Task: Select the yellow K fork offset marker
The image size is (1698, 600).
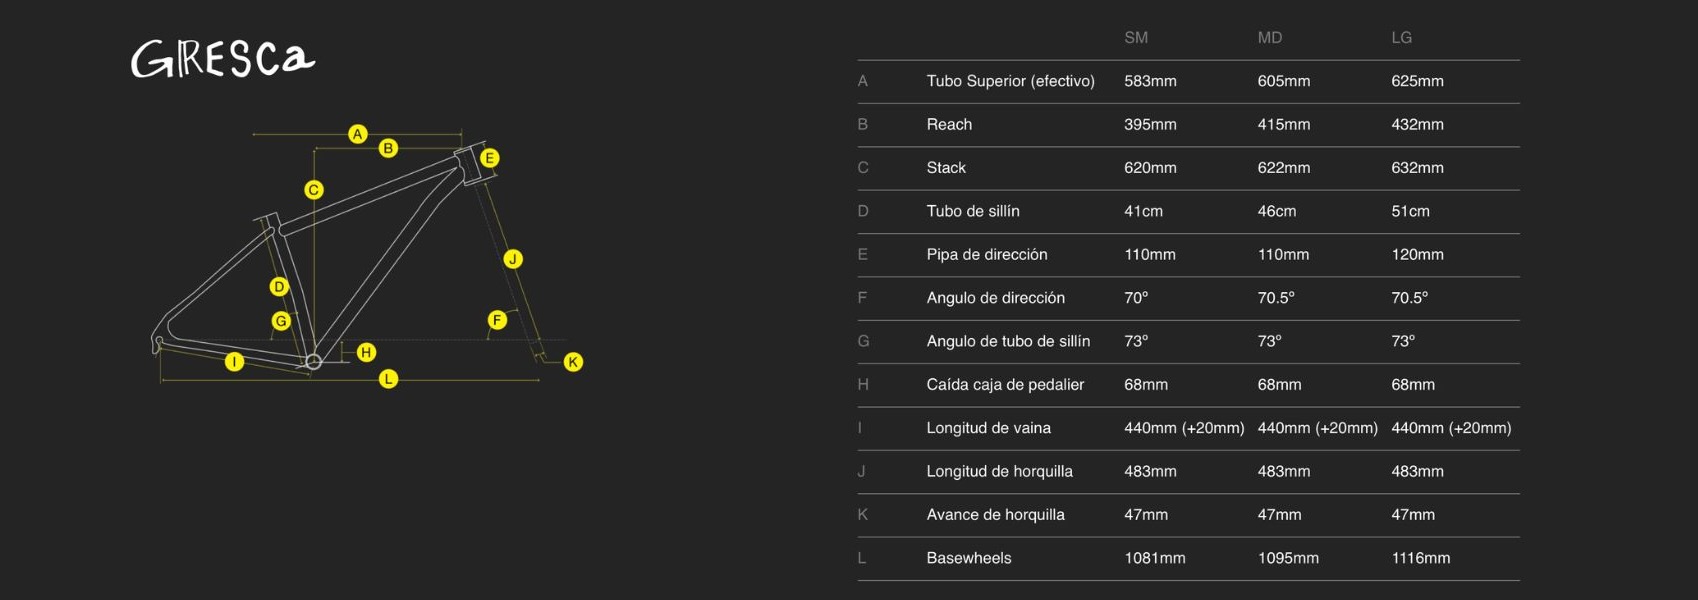Action: (573, 362)
